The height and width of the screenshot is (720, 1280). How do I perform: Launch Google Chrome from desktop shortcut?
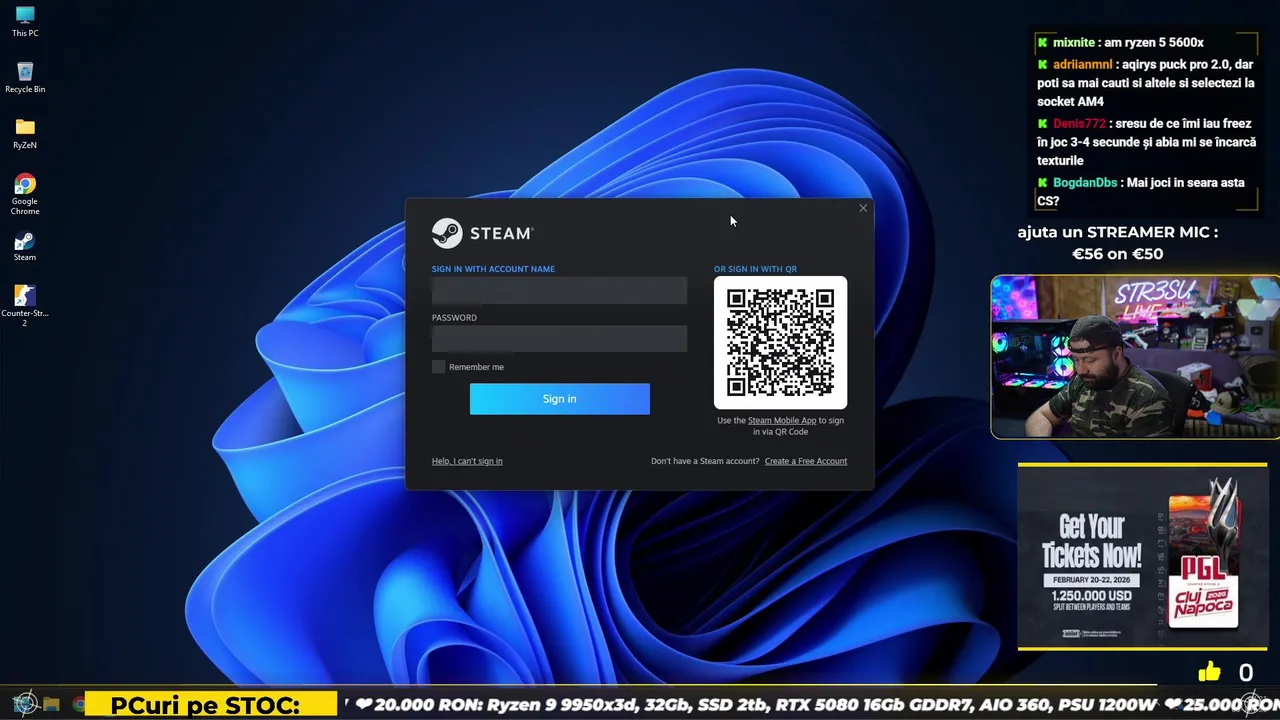point(25,194)
